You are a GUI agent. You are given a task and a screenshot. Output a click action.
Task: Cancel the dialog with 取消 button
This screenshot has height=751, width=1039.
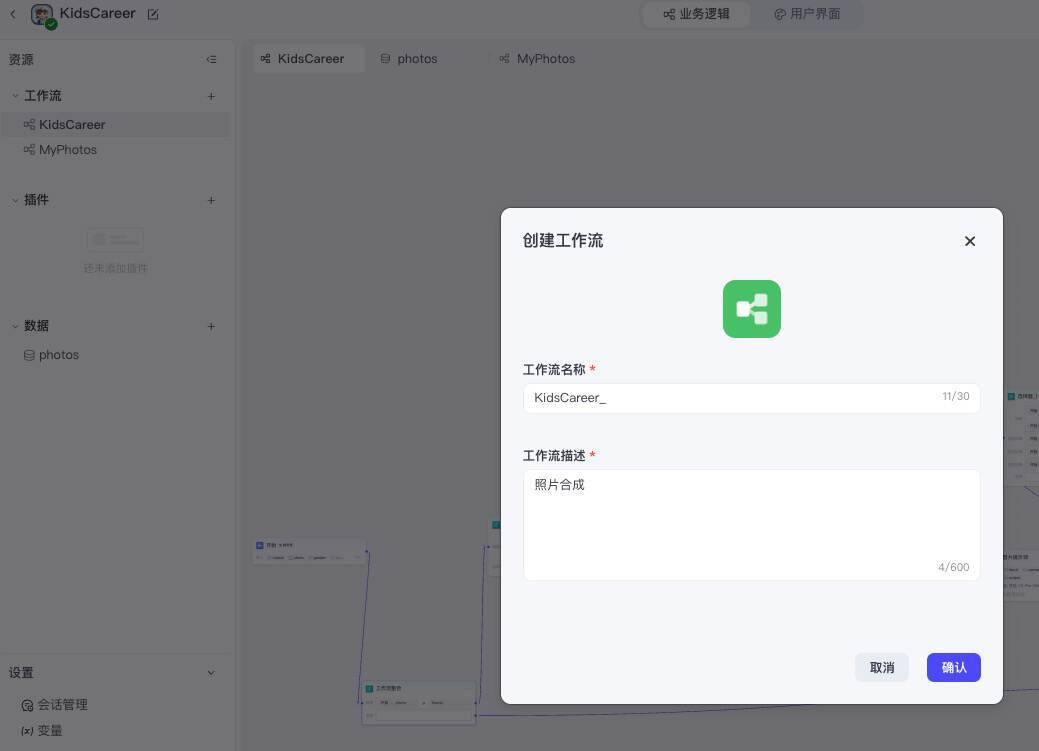coord(881,667)
